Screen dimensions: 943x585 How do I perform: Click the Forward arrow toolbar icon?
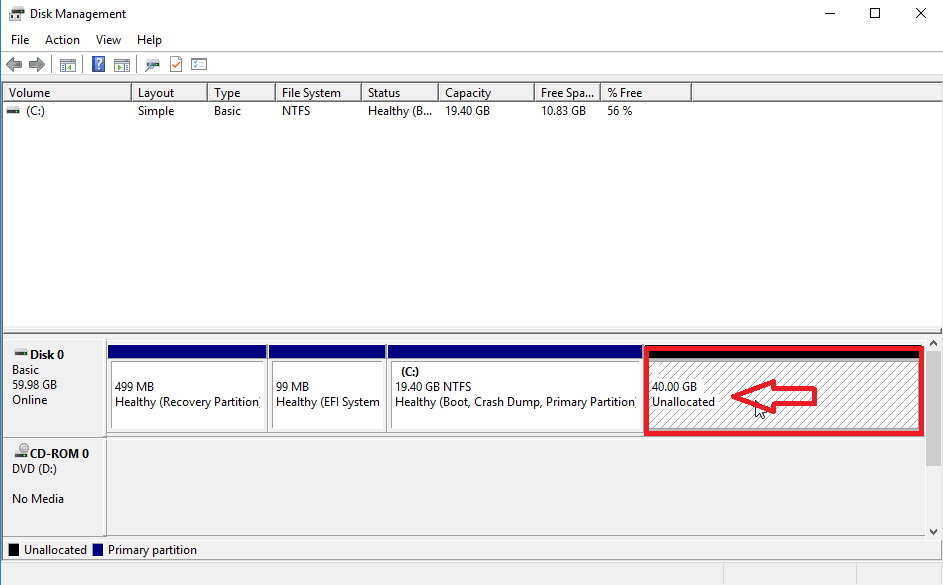37,64
